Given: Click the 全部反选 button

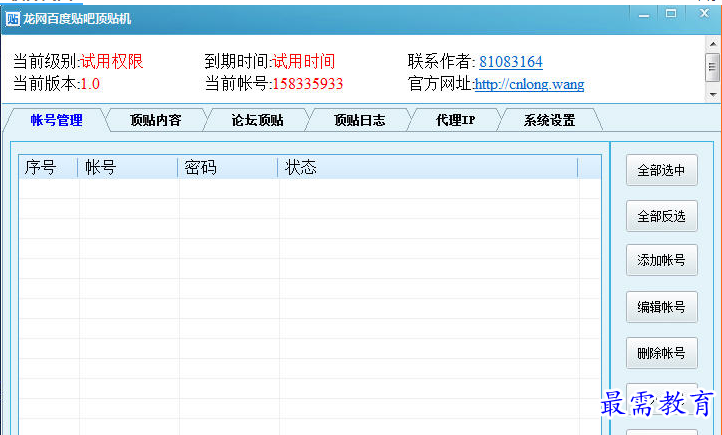Looking at the screenshot, I should coord(662,216).
